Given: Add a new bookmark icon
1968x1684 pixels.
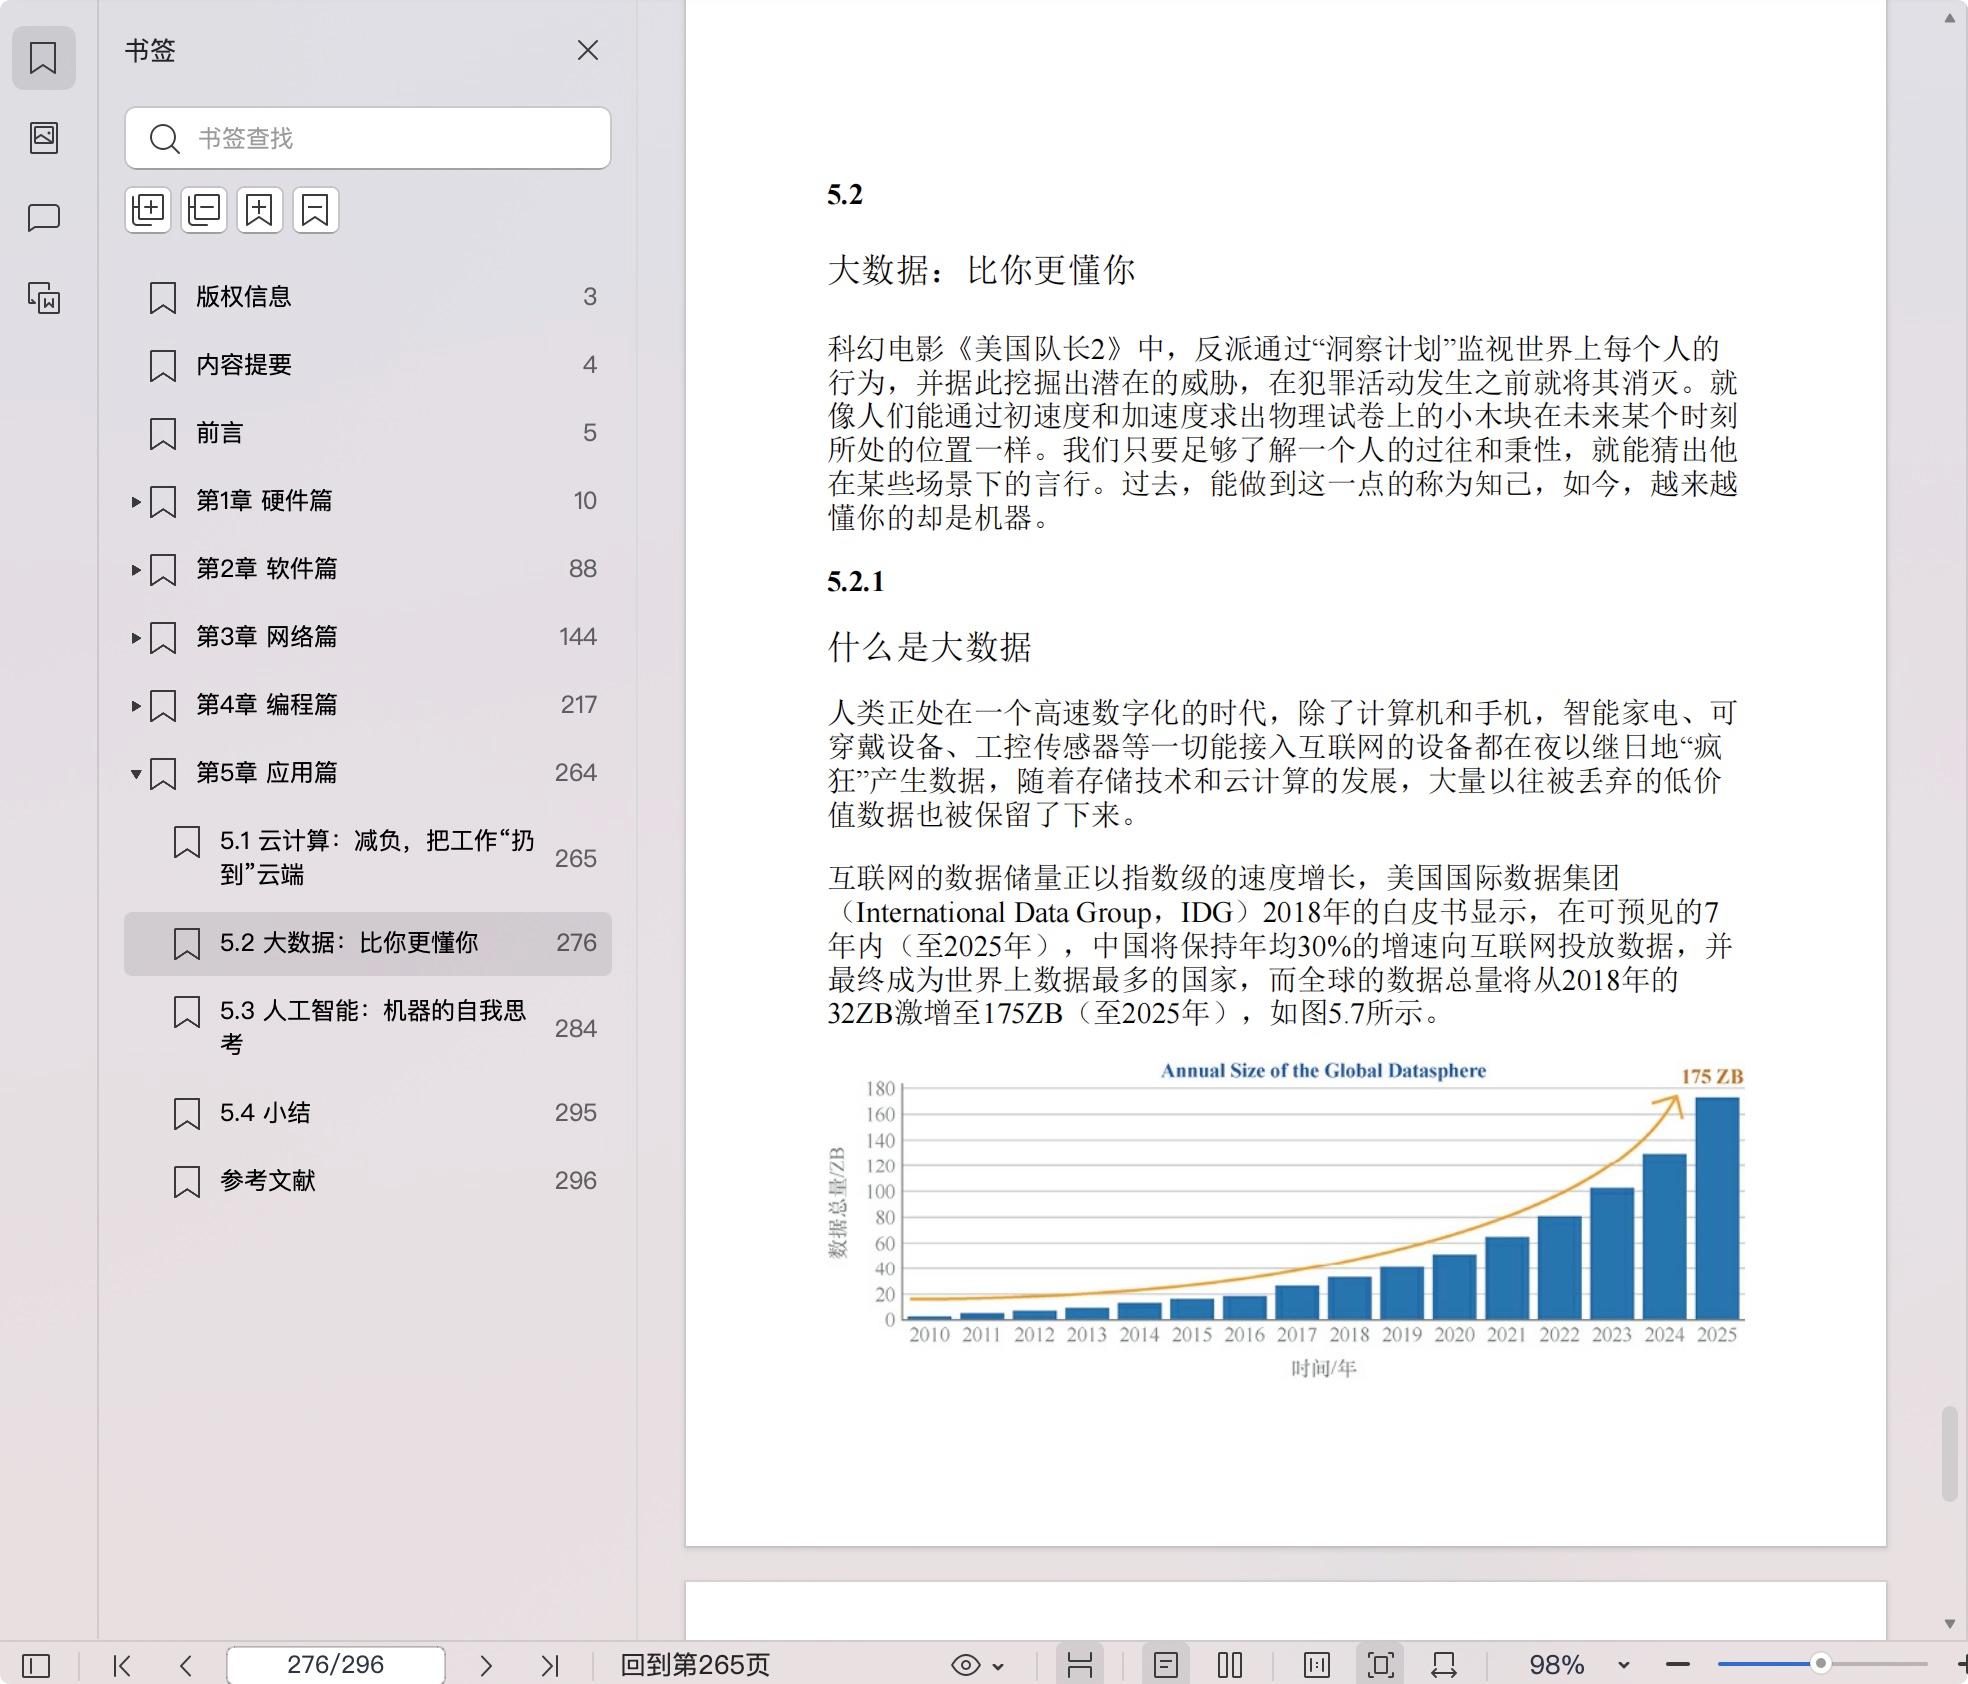Looking at the screenshot, I should click(x=259, y=210).
